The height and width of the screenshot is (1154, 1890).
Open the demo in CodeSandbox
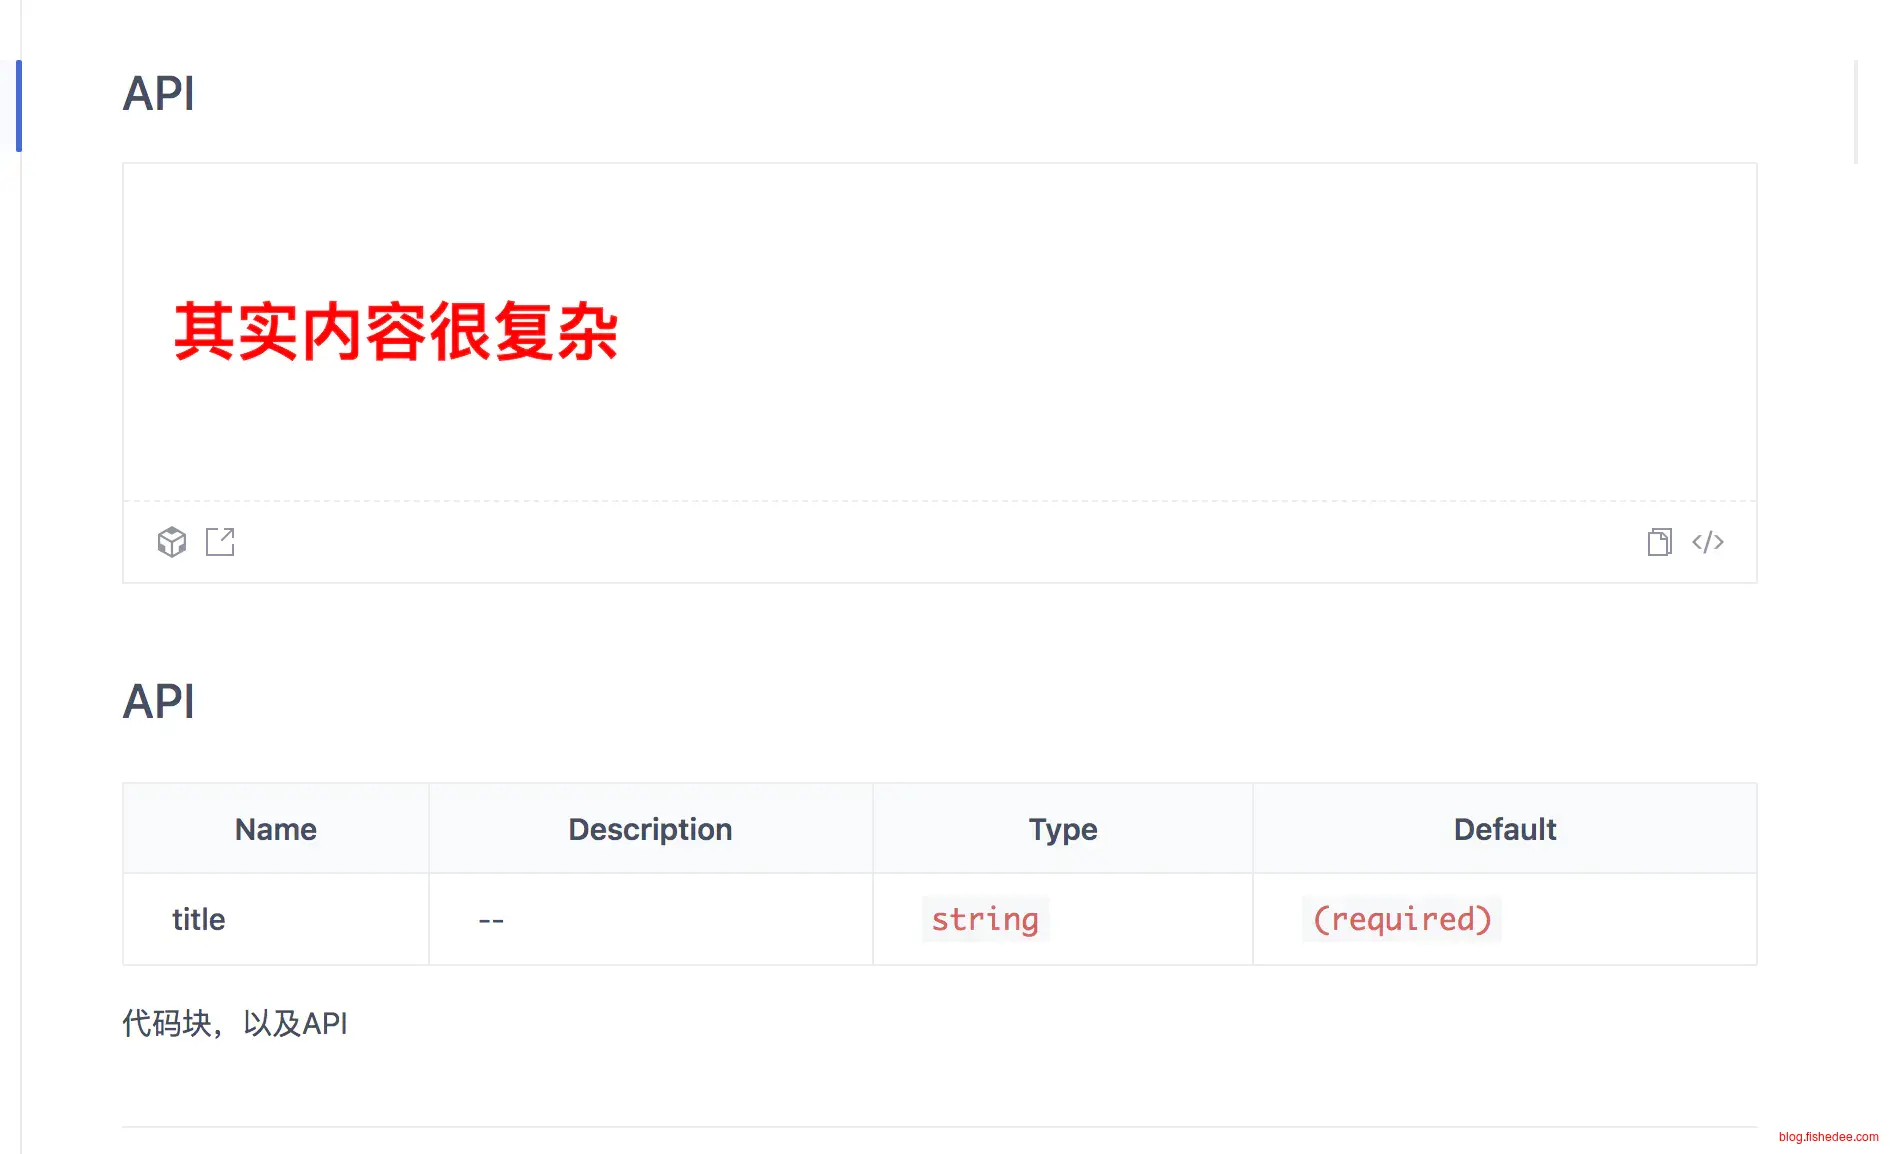pyautogui.click(x=172, y=542)
